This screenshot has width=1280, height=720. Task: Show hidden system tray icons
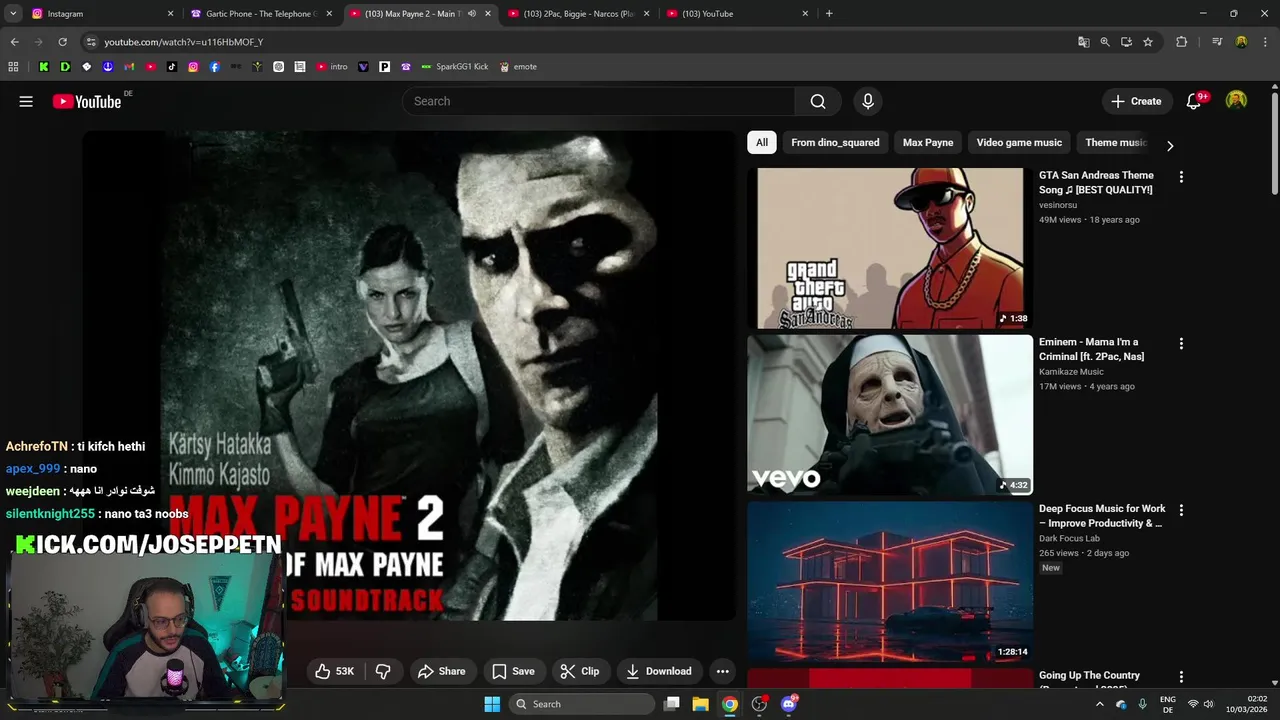tap(1099, 704)
